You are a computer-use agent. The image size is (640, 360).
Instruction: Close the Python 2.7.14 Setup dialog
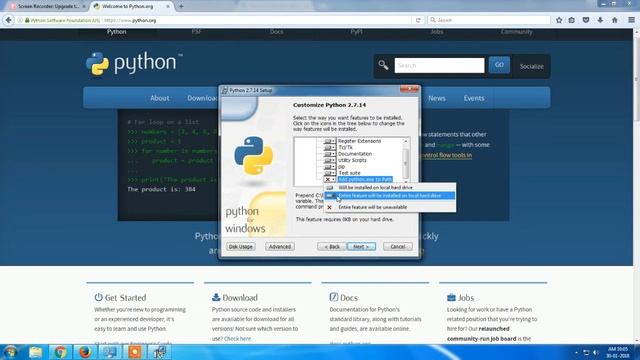409,89
